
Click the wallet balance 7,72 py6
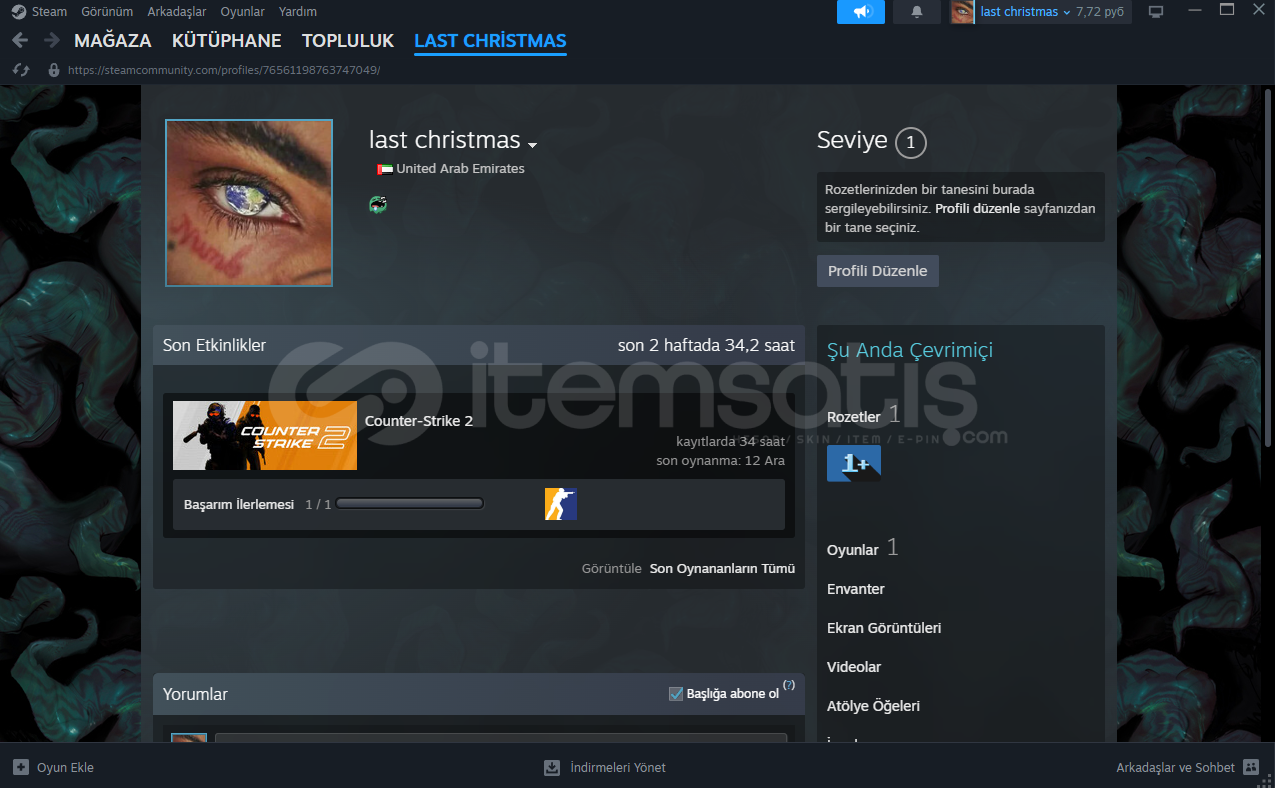point(1100,12)
